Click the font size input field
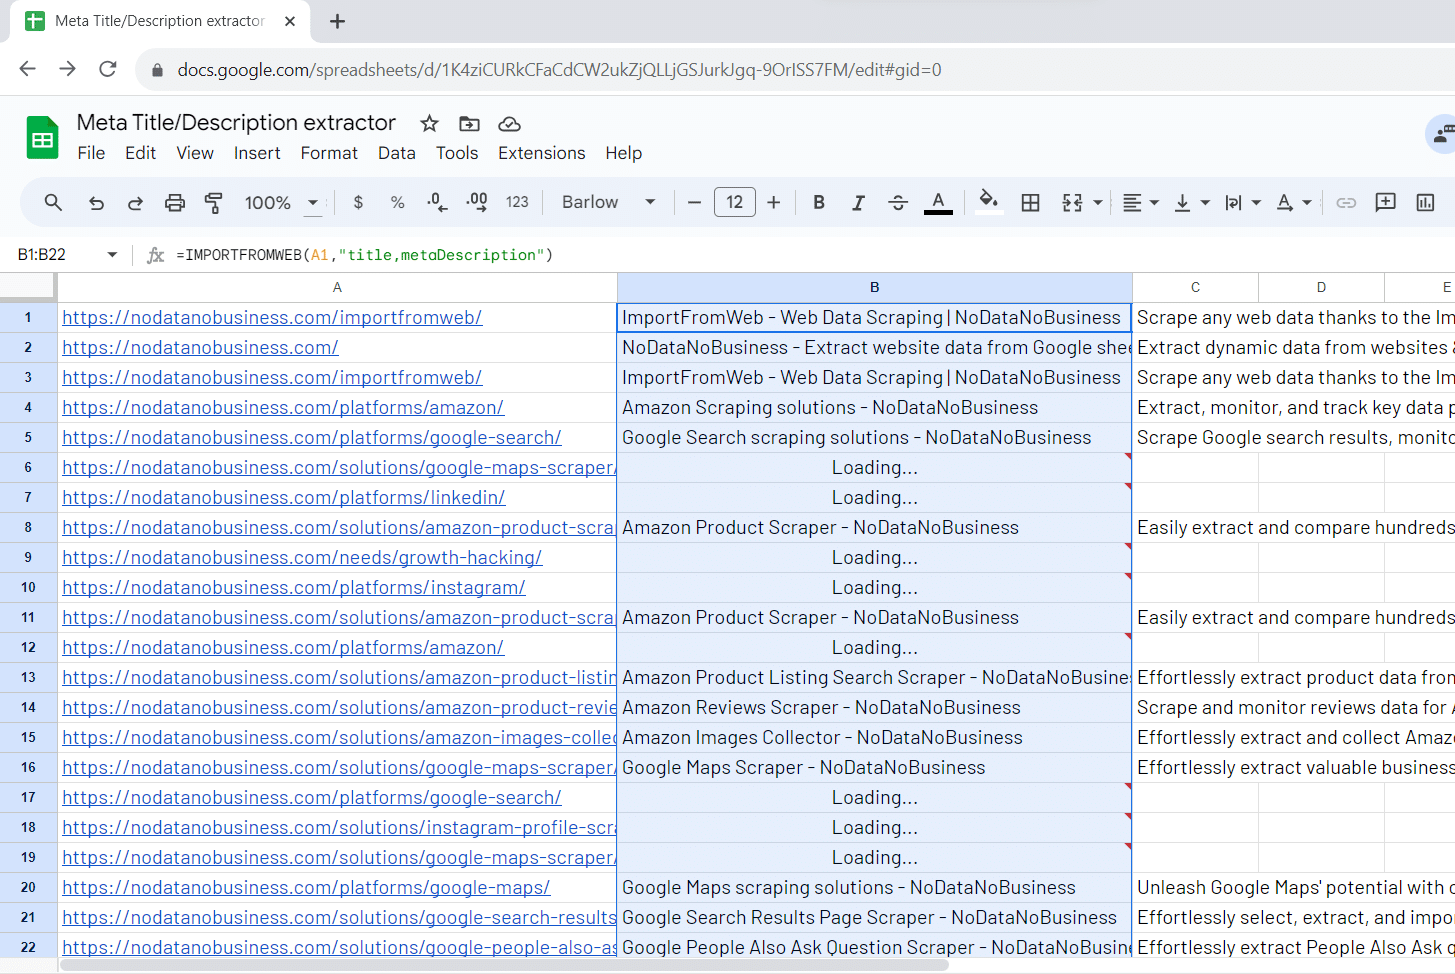This screenshot has height=974, width=1455. tap(734, 203)
